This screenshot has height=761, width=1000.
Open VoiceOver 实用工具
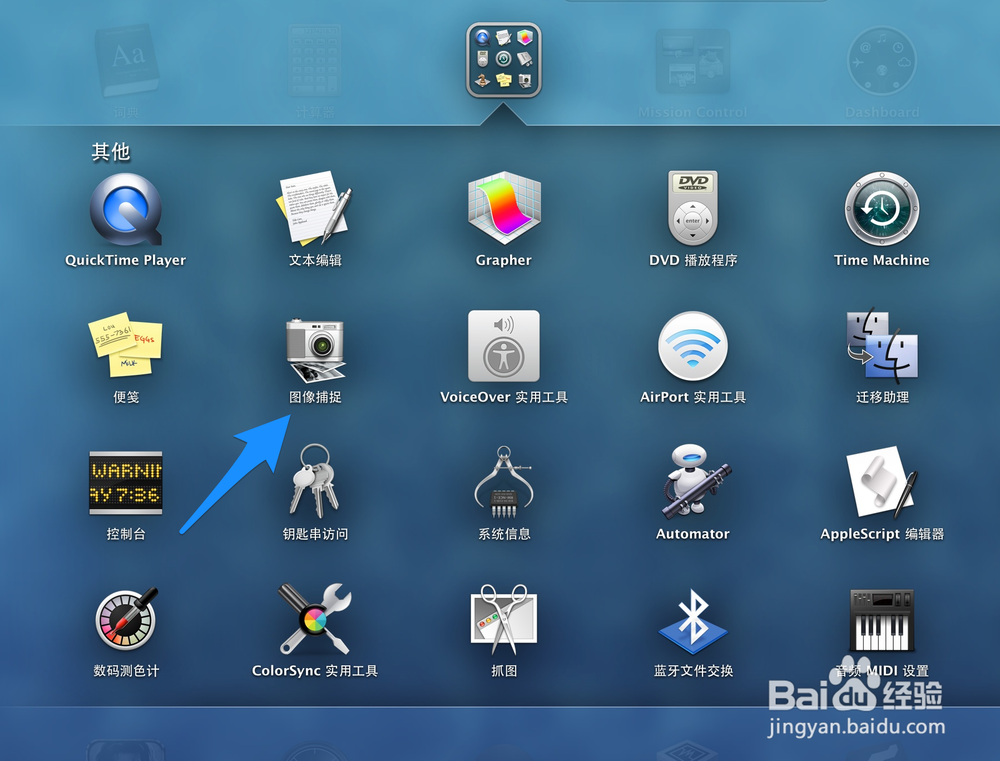pos(504,346)
